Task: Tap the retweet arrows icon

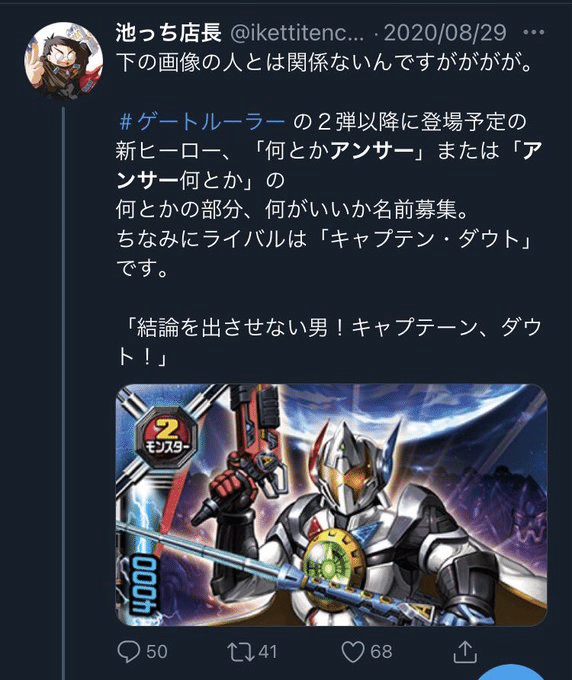Action: click(241, 651)
